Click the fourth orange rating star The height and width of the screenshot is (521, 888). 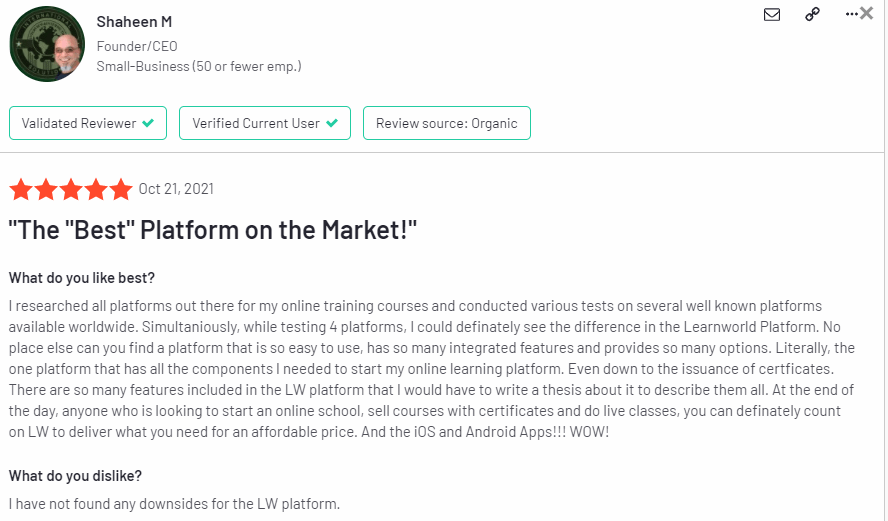(96, 189)
